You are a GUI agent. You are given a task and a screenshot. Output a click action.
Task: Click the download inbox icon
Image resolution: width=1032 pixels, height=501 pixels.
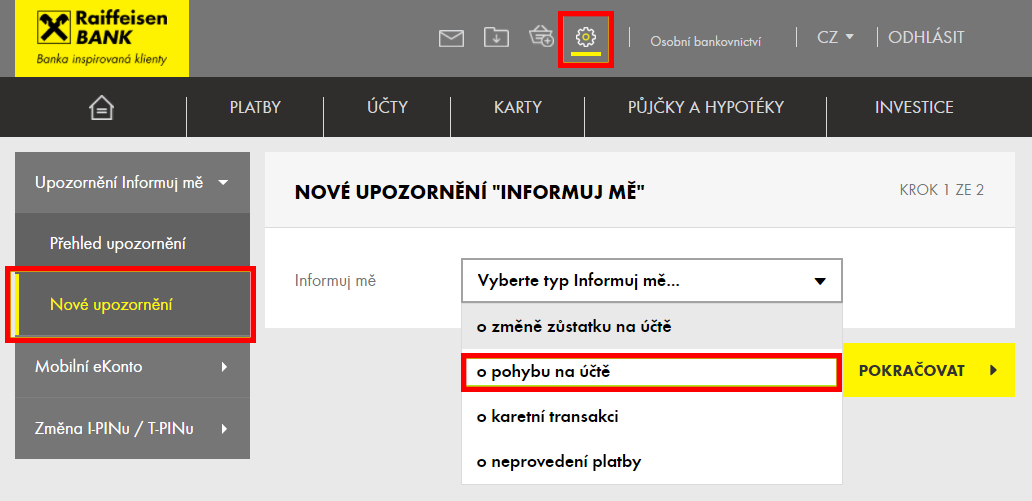coord(496,38)
